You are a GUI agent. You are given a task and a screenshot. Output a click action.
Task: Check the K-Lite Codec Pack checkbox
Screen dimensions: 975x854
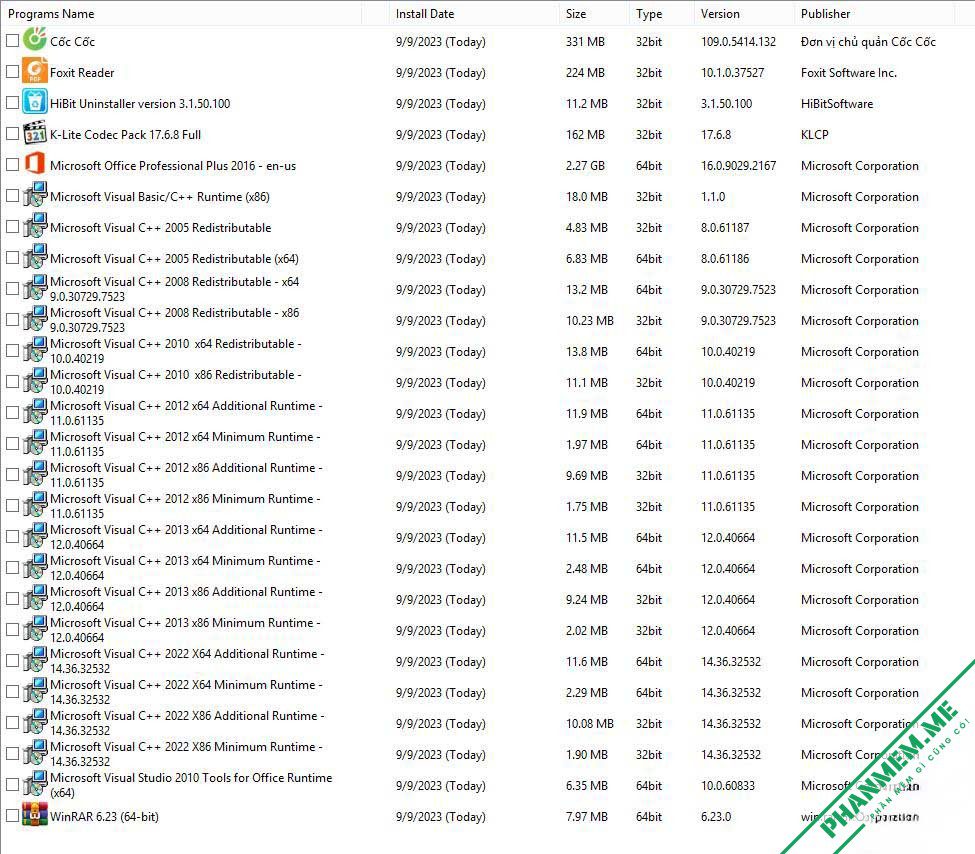[12, 134]
